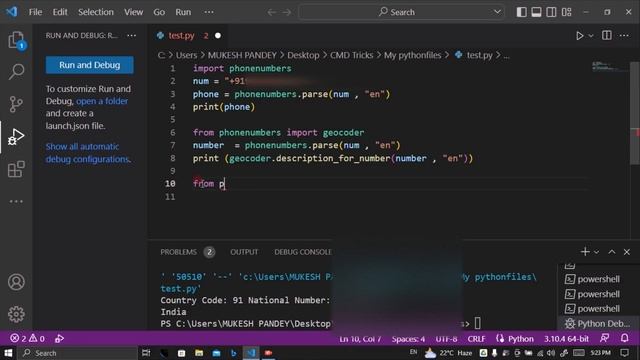The height and width of the screenshot is (360, 640).
Task: Change the UTF-8 encoding setting
Action: tap(446, 338)
